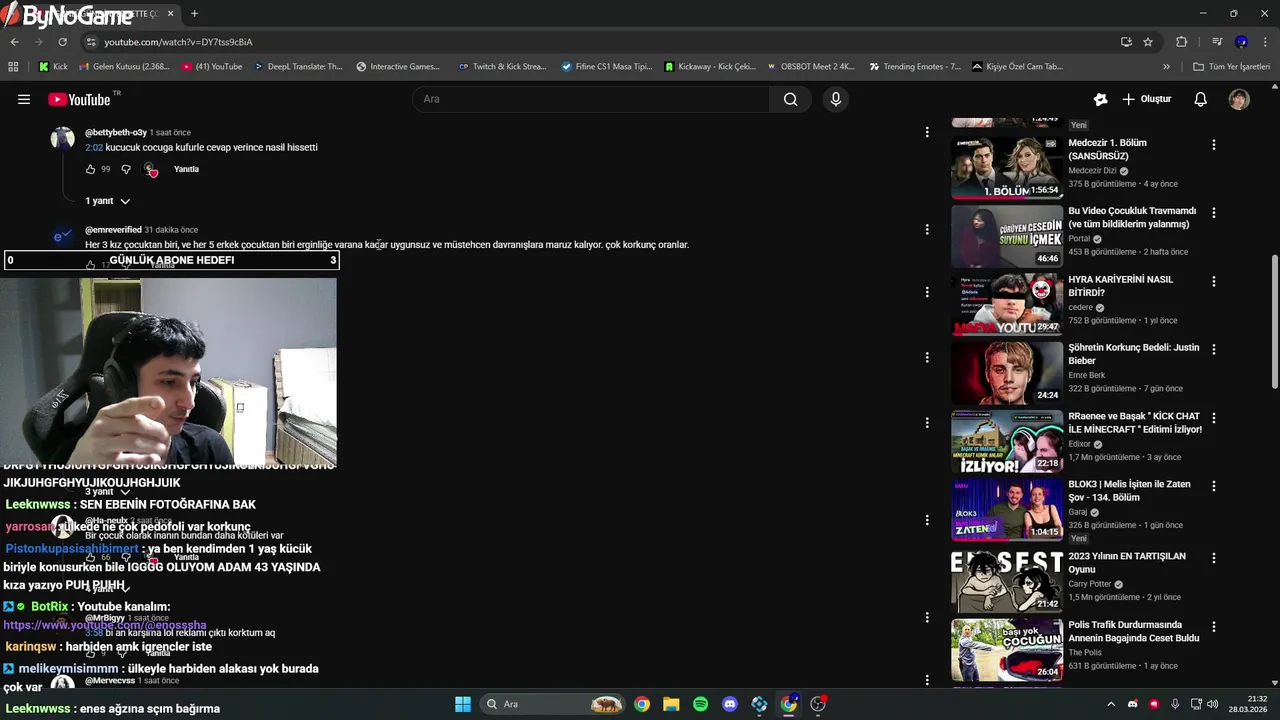The height and width of the screenshot is (720, 1280).
Task: Open the 'BLOK3 | Melis İşiten' video title
Action: (1130, 491)
